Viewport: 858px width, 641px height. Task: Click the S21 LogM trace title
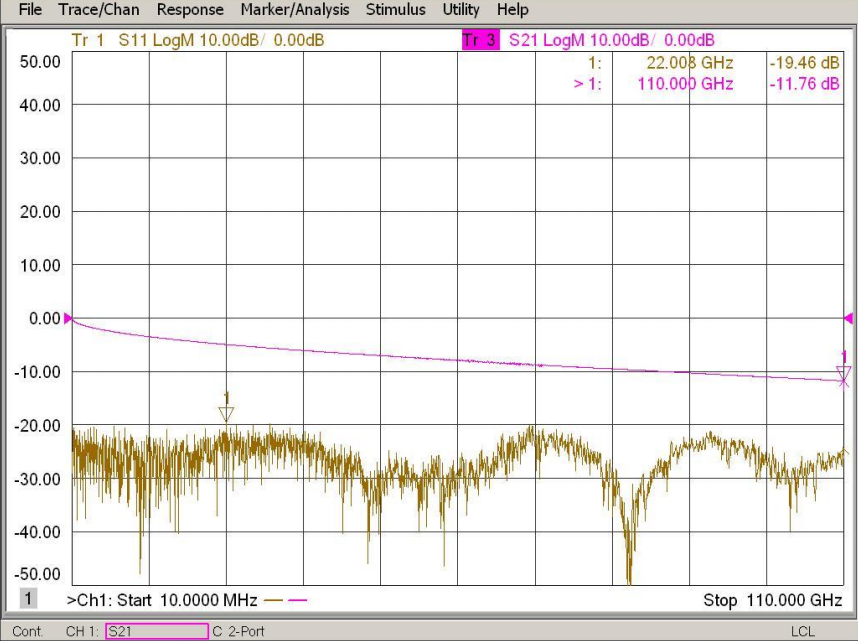click(x=611, y=41)
